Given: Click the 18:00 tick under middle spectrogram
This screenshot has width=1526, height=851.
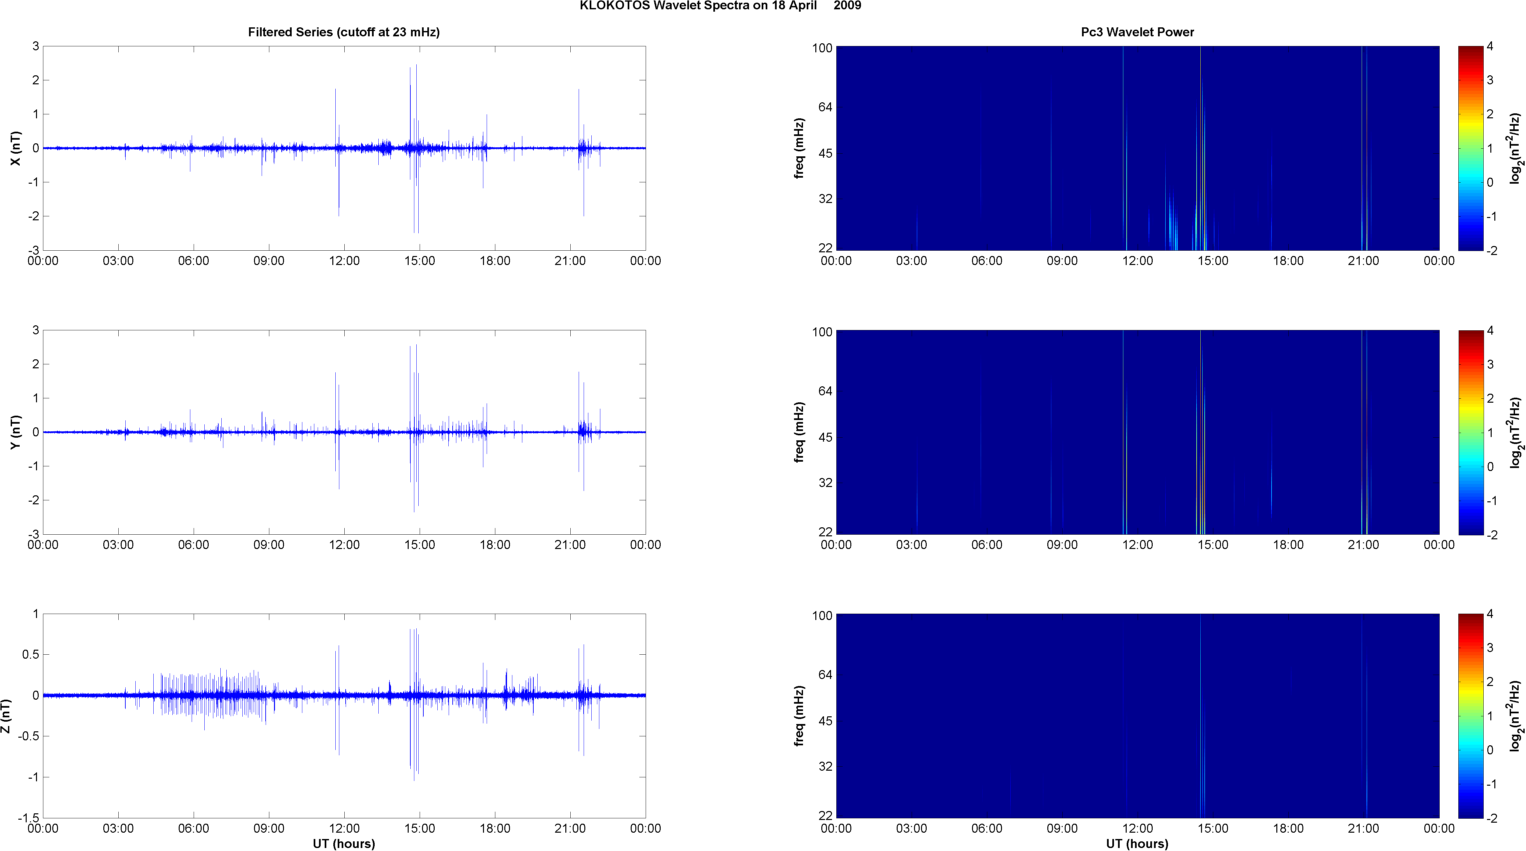Looking at the screenshot, I should point(1288,545).
